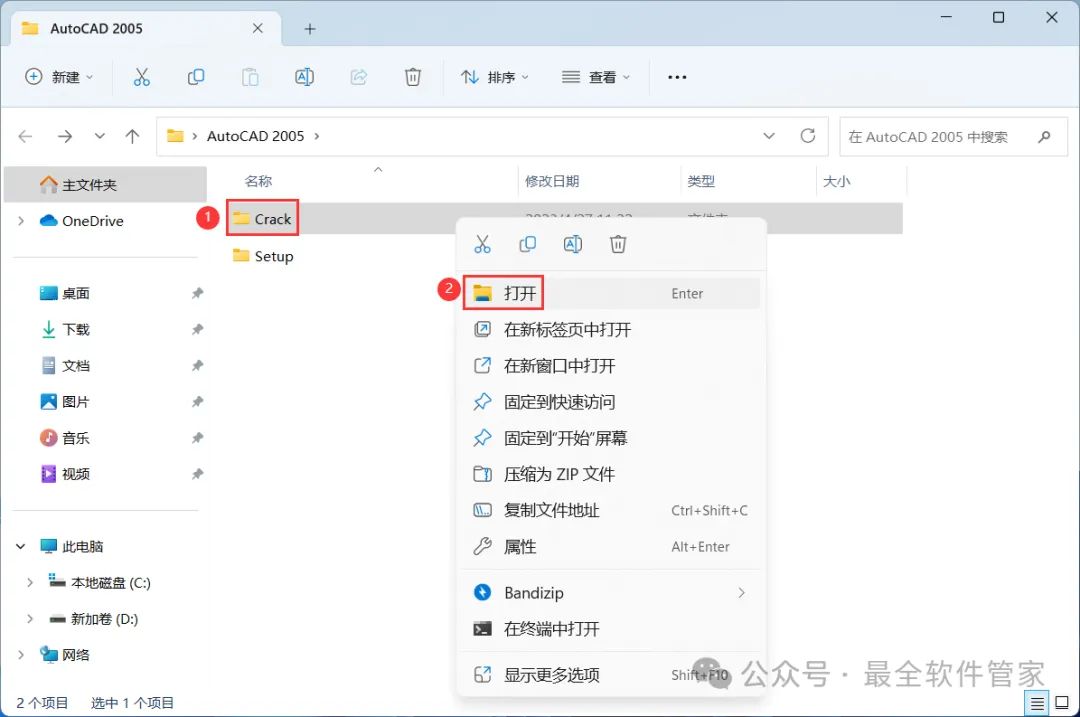
Task: Switch to details view icon in status bar
Action: tap(1037, 703)
